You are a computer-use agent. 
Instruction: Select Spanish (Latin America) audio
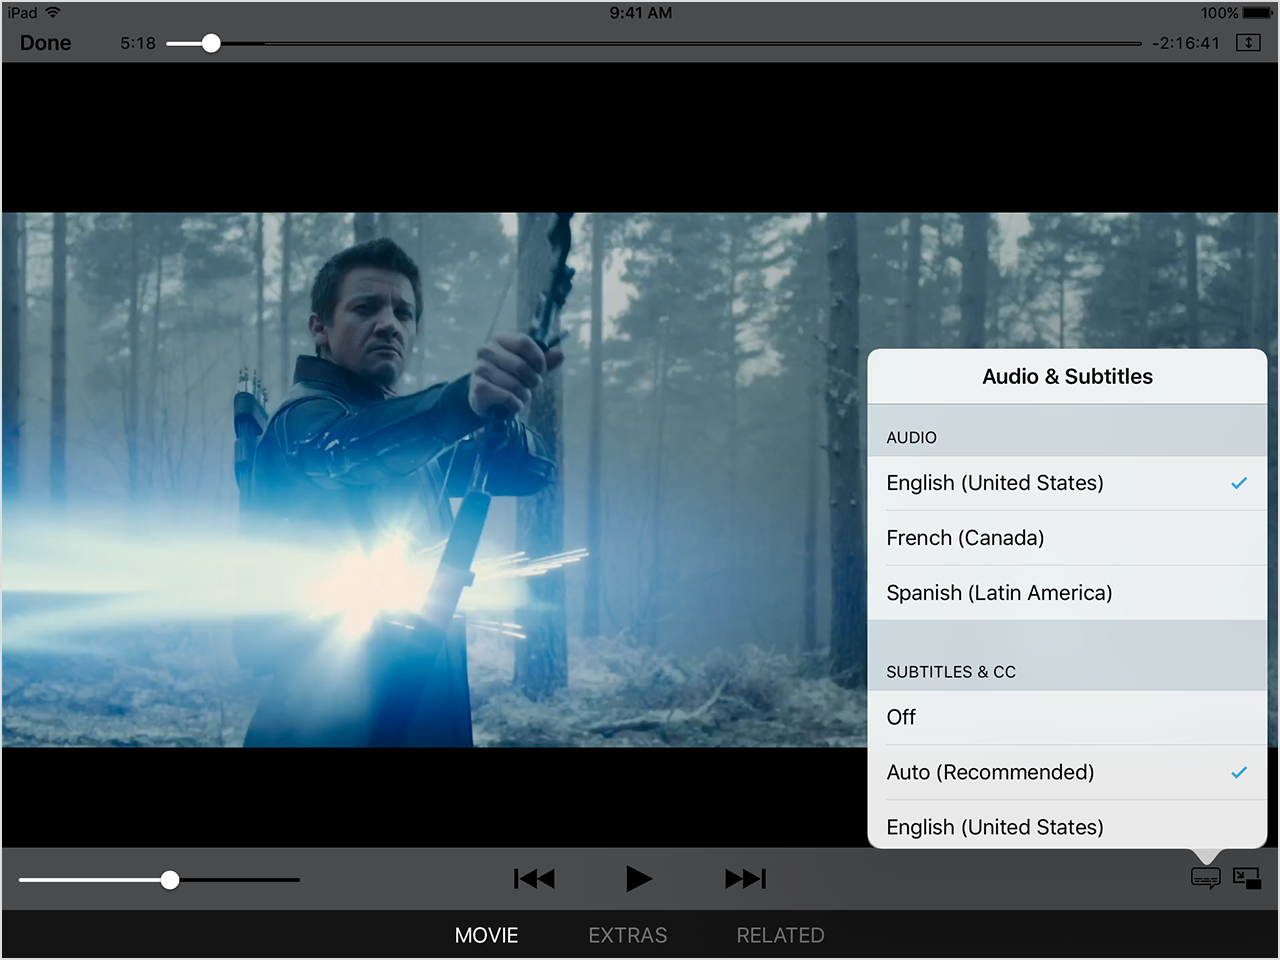[1067, 593]
